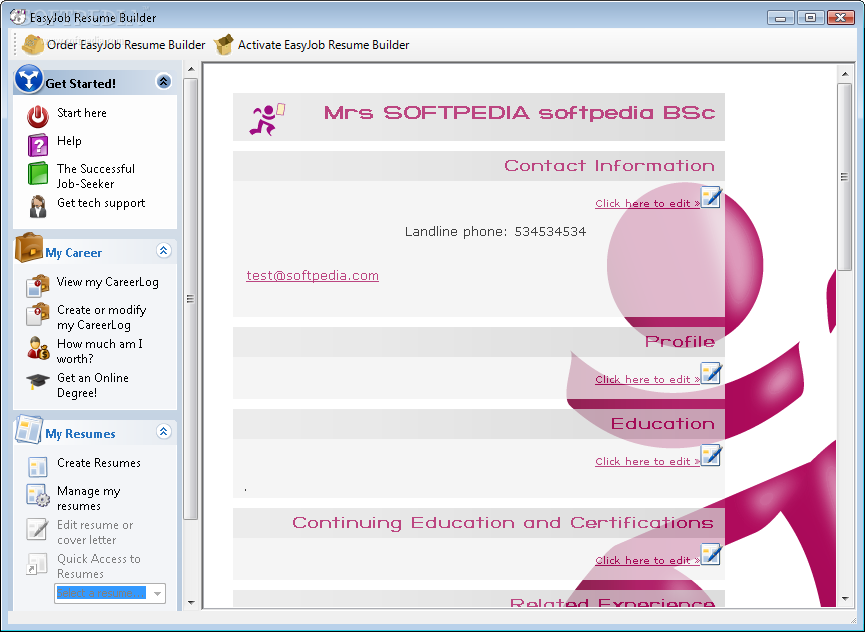Click the sidebar vertical scrollbar thumb

click(x=191, y=299)
